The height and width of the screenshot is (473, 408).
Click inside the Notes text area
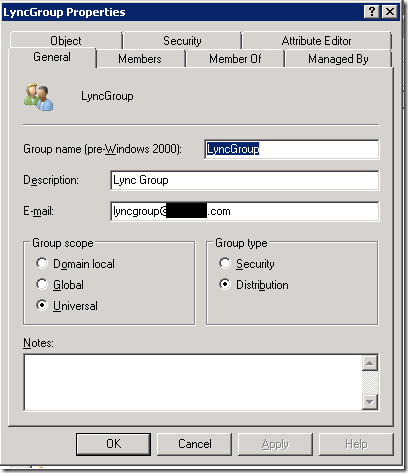(193, 382)
